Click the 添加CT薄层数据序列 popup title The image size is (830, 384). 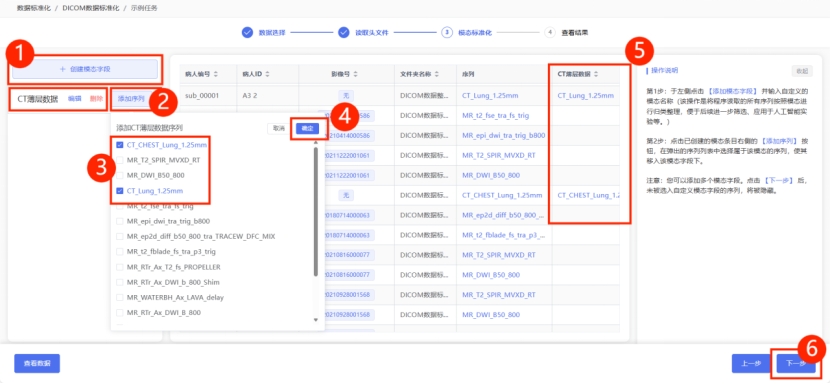point(150,128)
